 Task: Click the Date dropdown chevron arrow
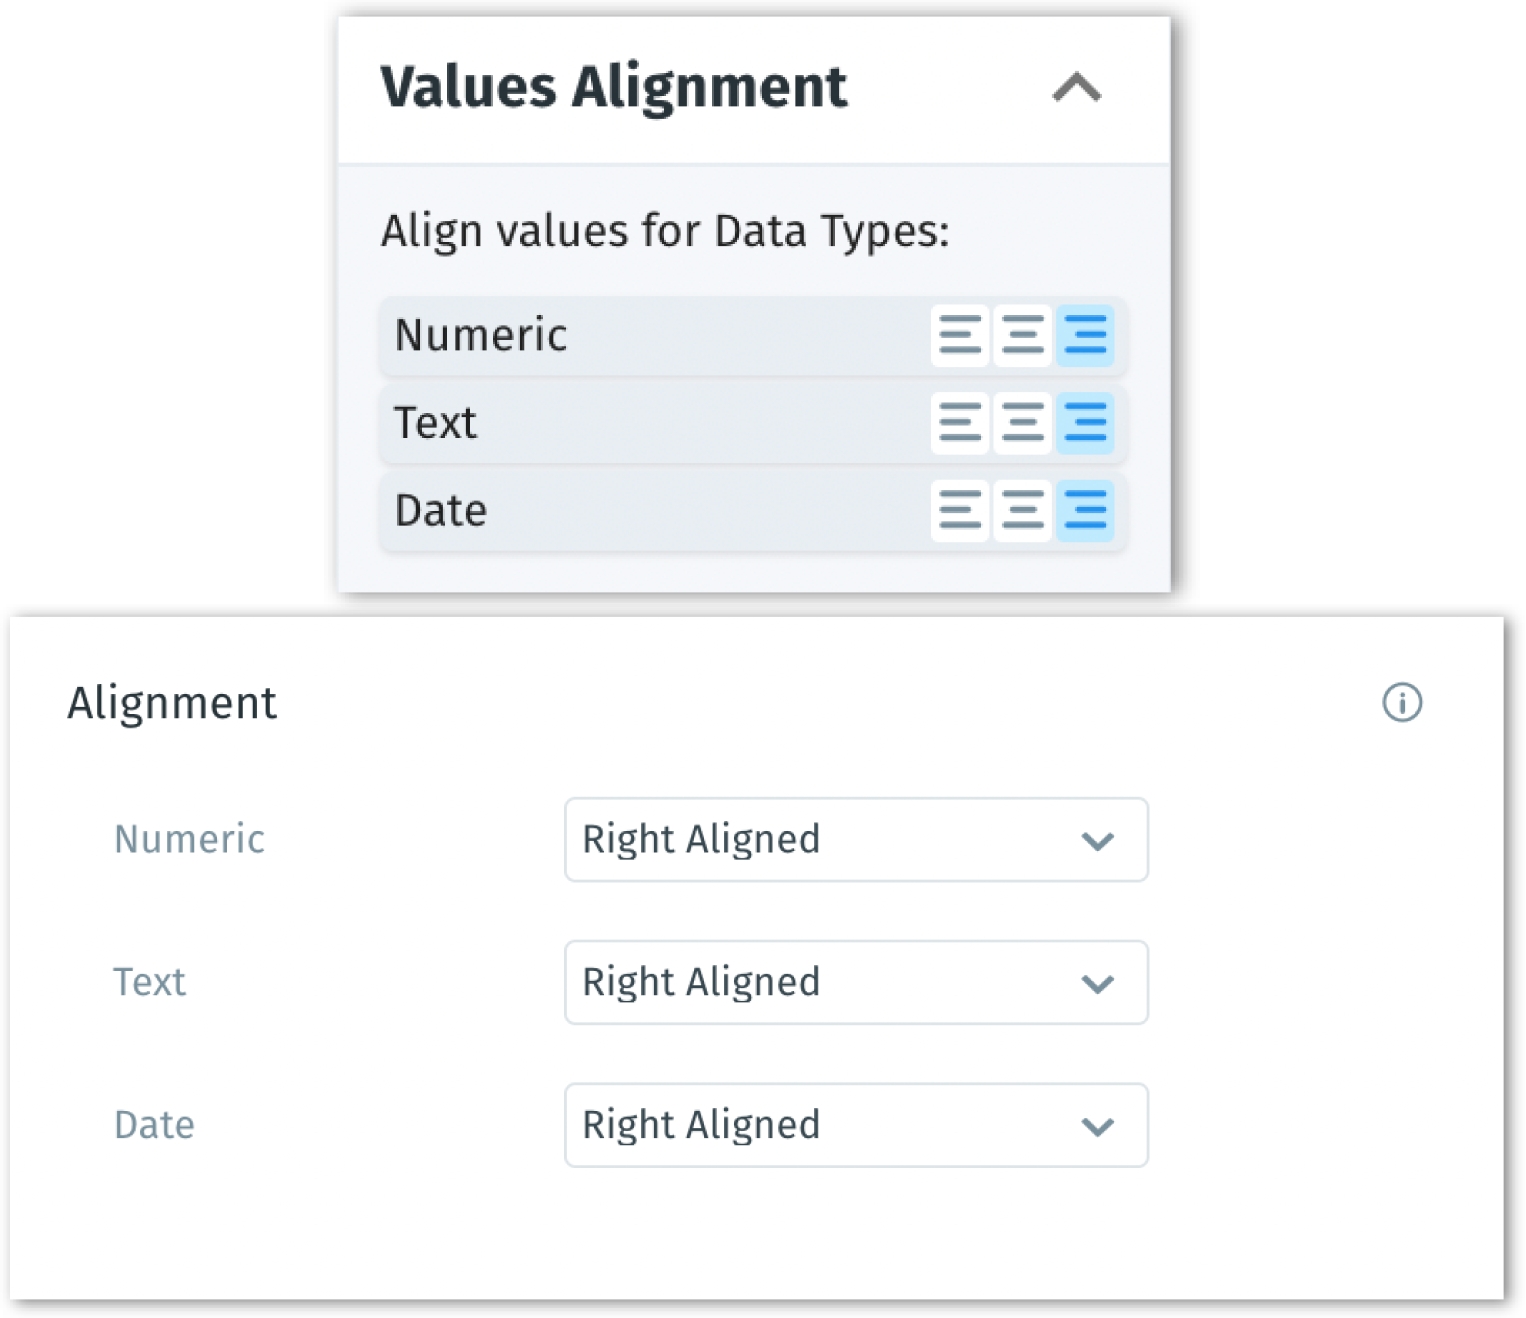1098,1127
